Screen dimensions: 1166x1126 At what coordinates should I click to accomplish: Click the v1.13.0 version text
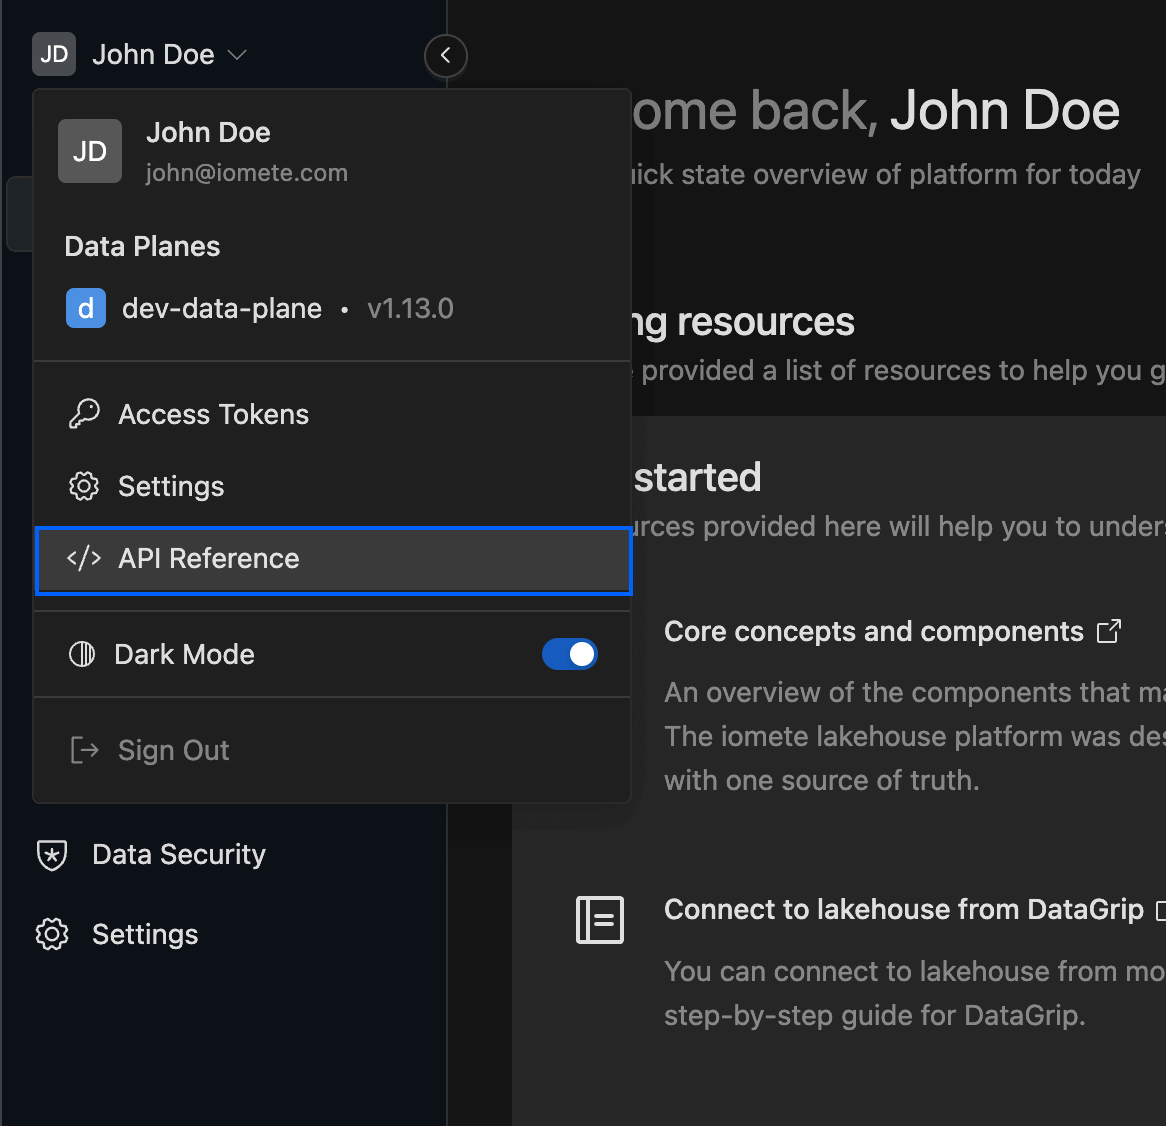click(x=410, y=309)
